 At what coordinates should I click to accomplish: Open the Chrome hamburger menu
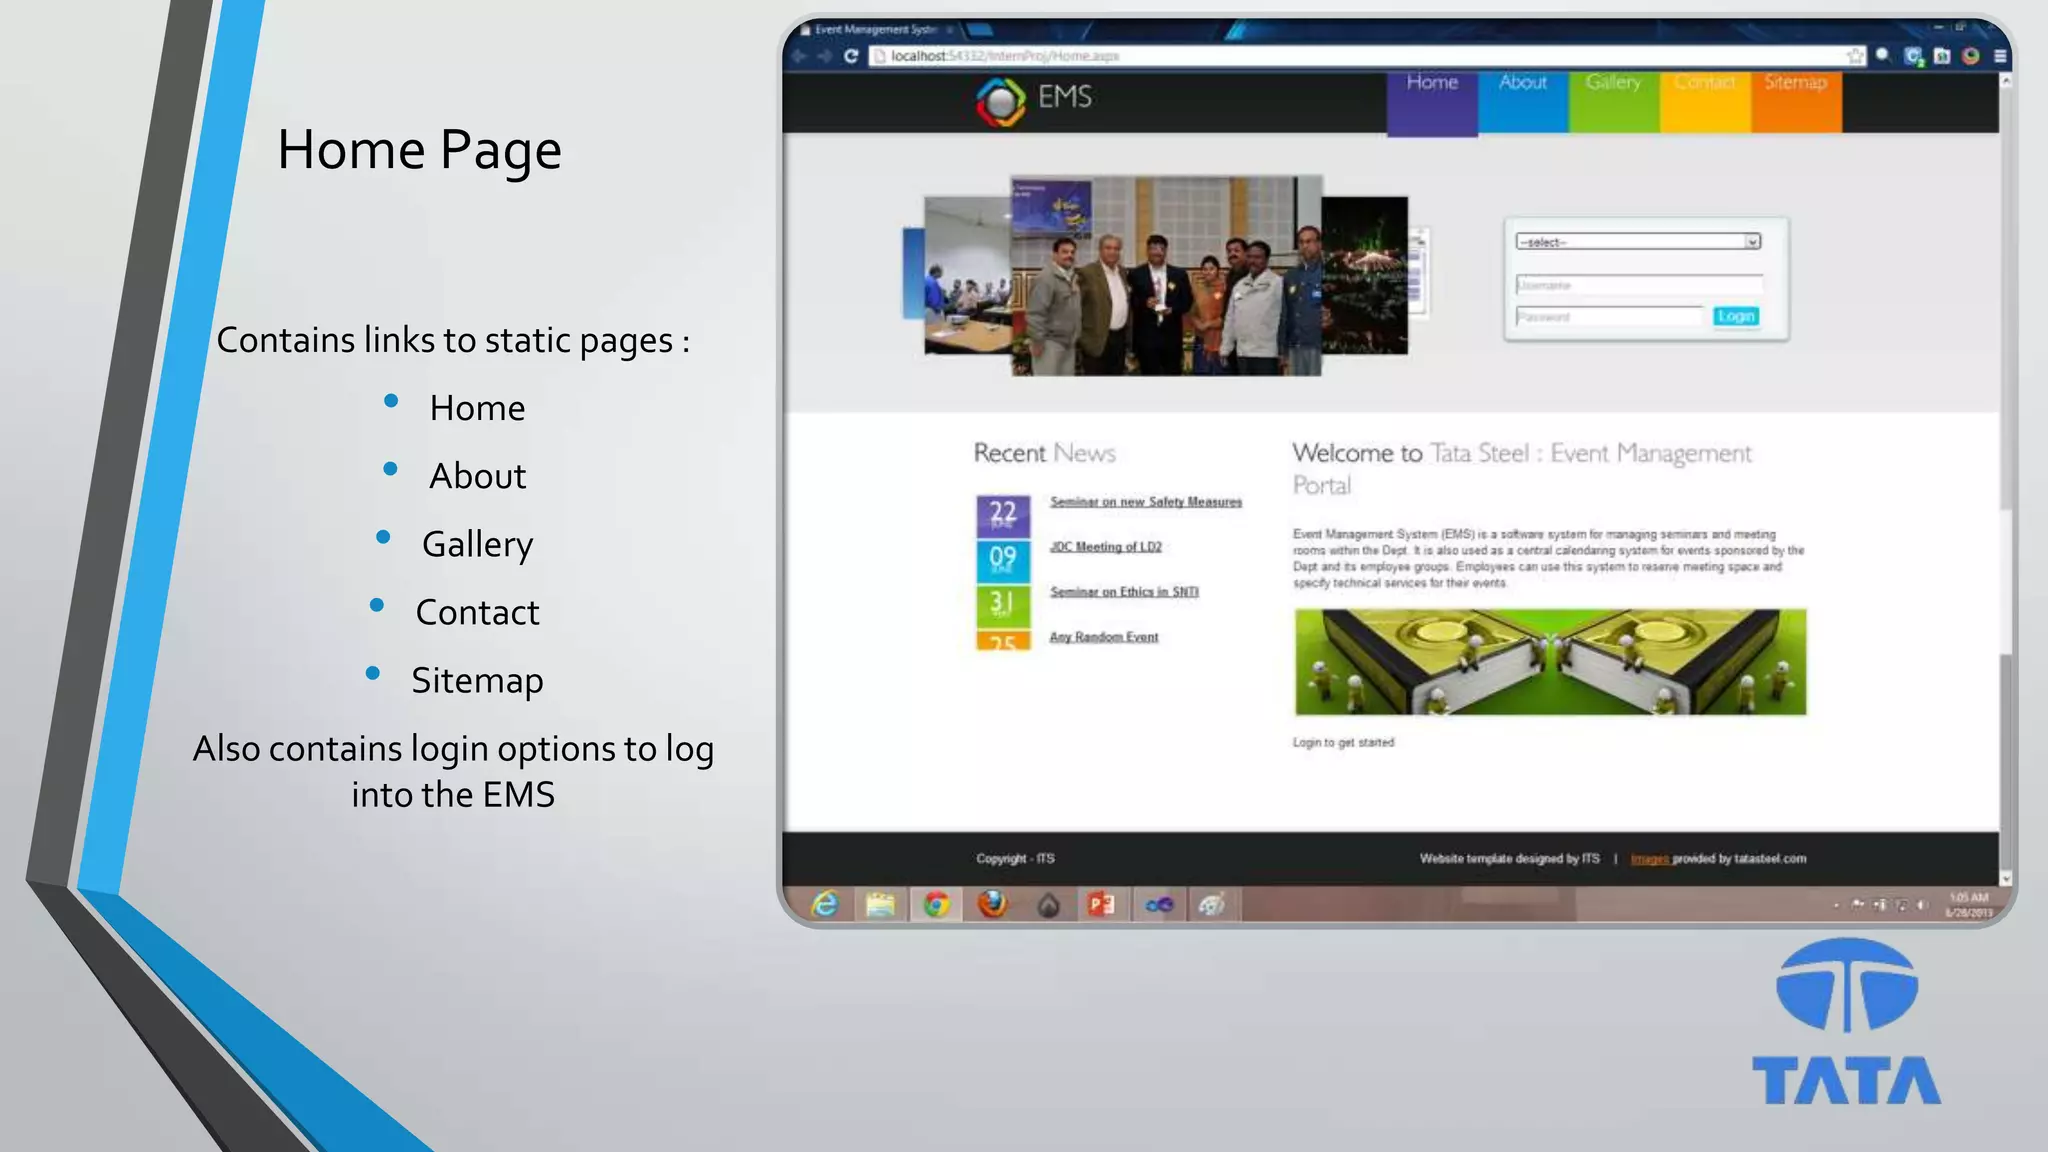pos(2000,56)
